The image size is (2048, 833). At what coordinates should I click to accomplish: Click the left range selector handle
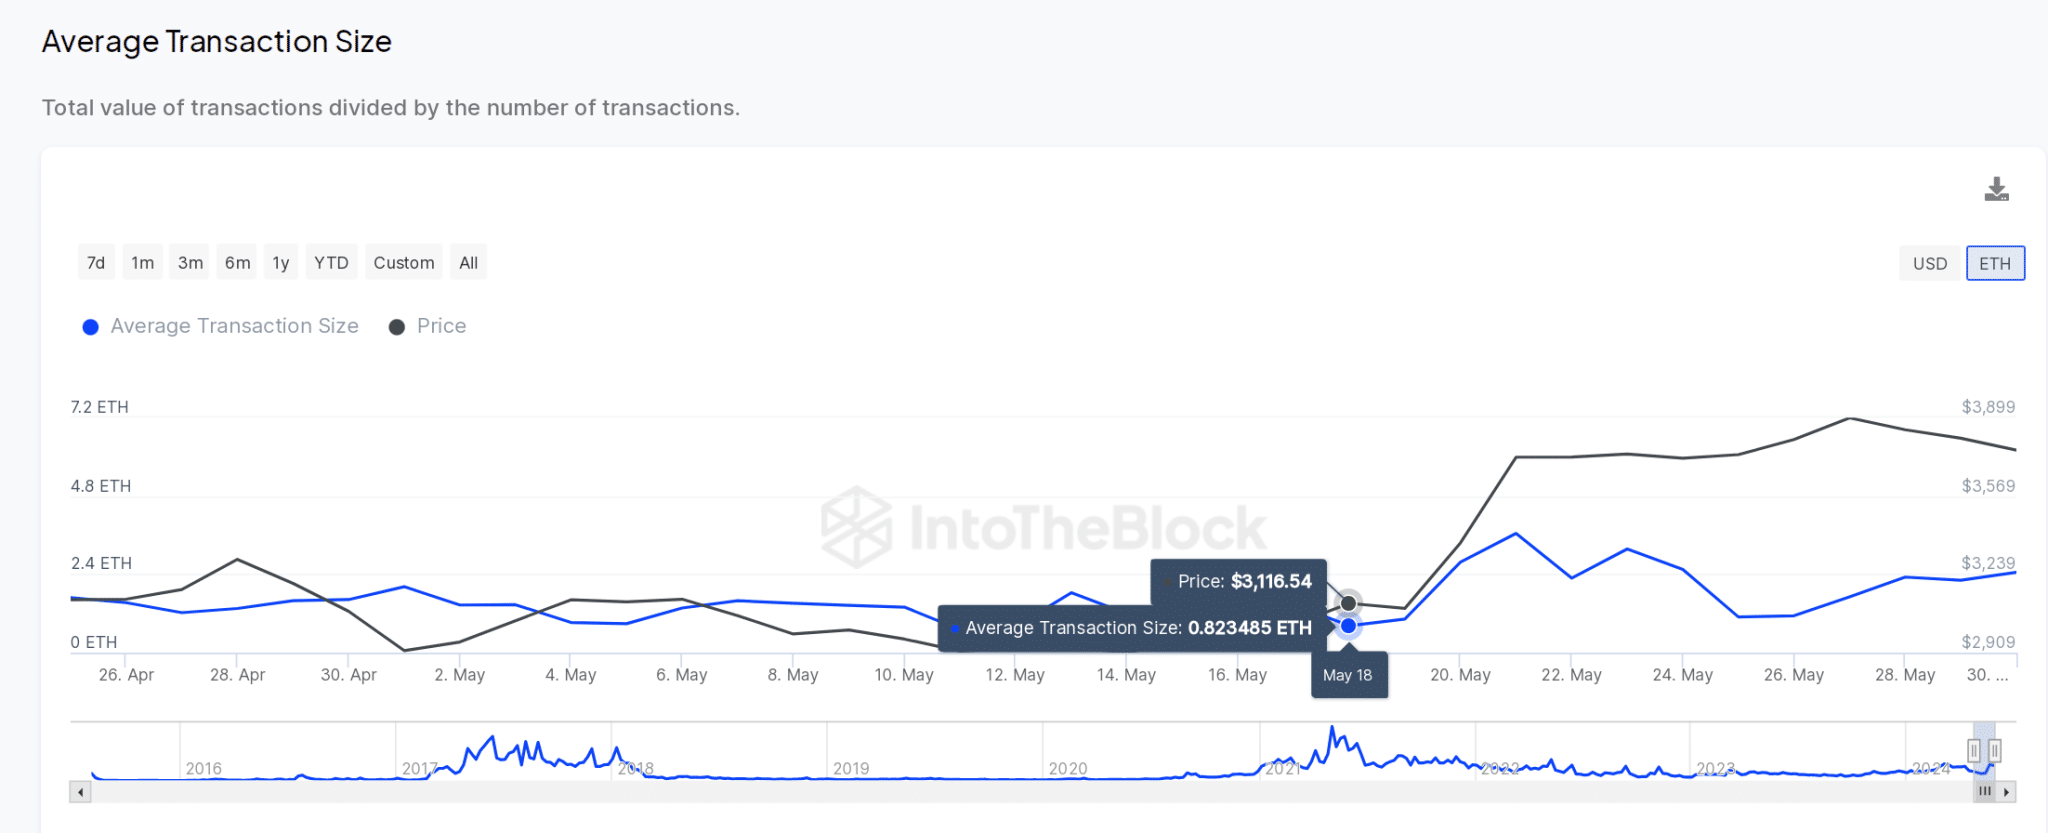point(1974,750)
